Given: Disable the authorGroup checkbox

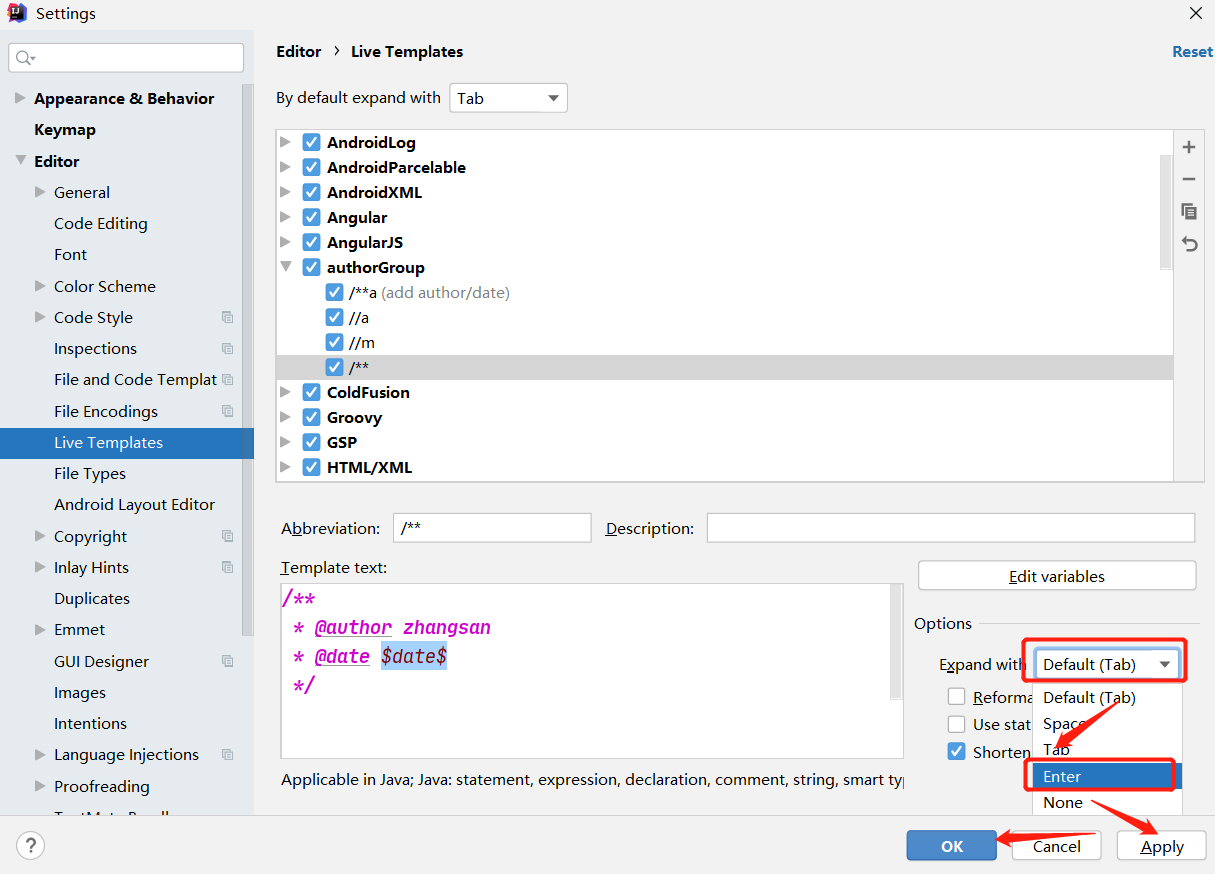Looking at the screenshot, I should pos(311,267).
